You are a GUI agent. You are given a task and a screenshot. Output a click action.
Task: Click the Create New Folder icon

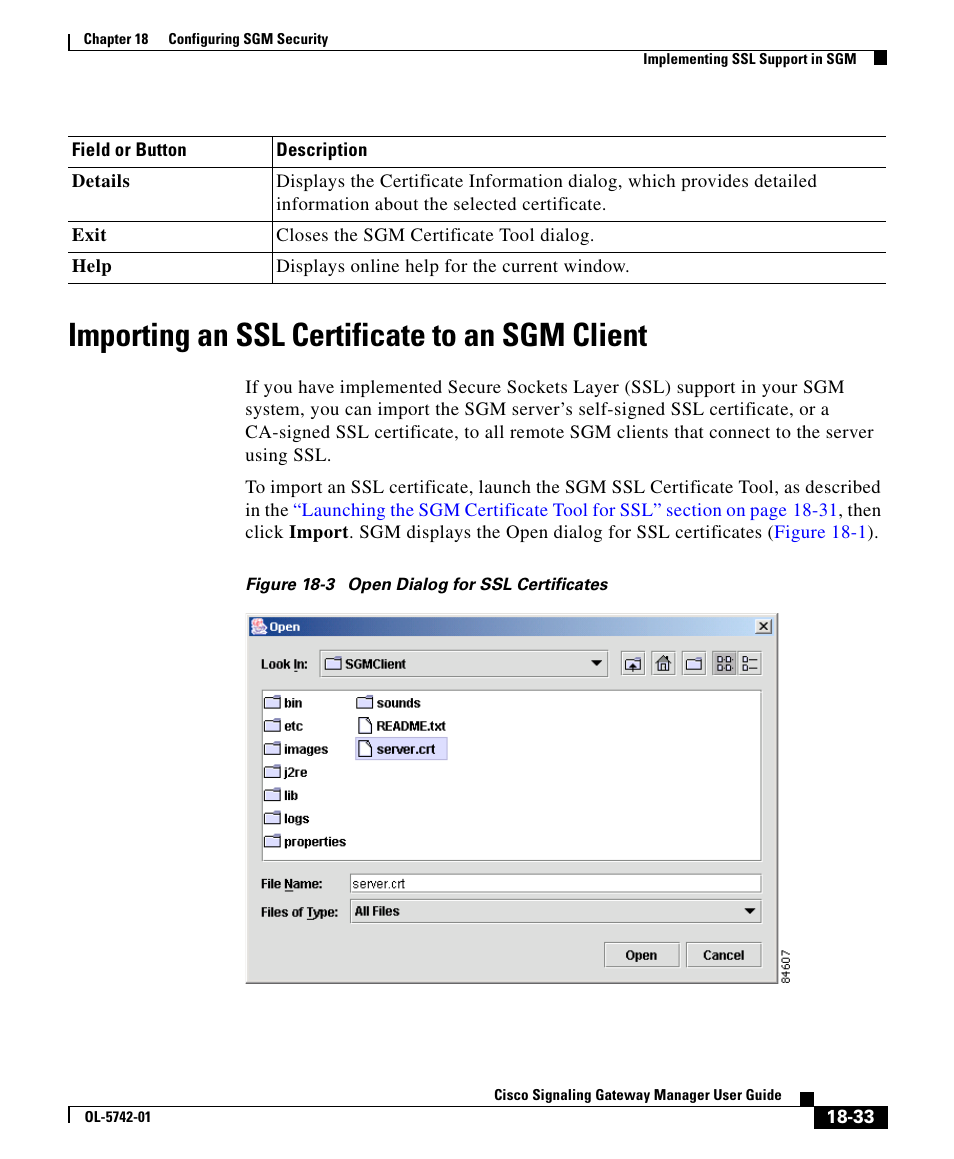point(694,664)
